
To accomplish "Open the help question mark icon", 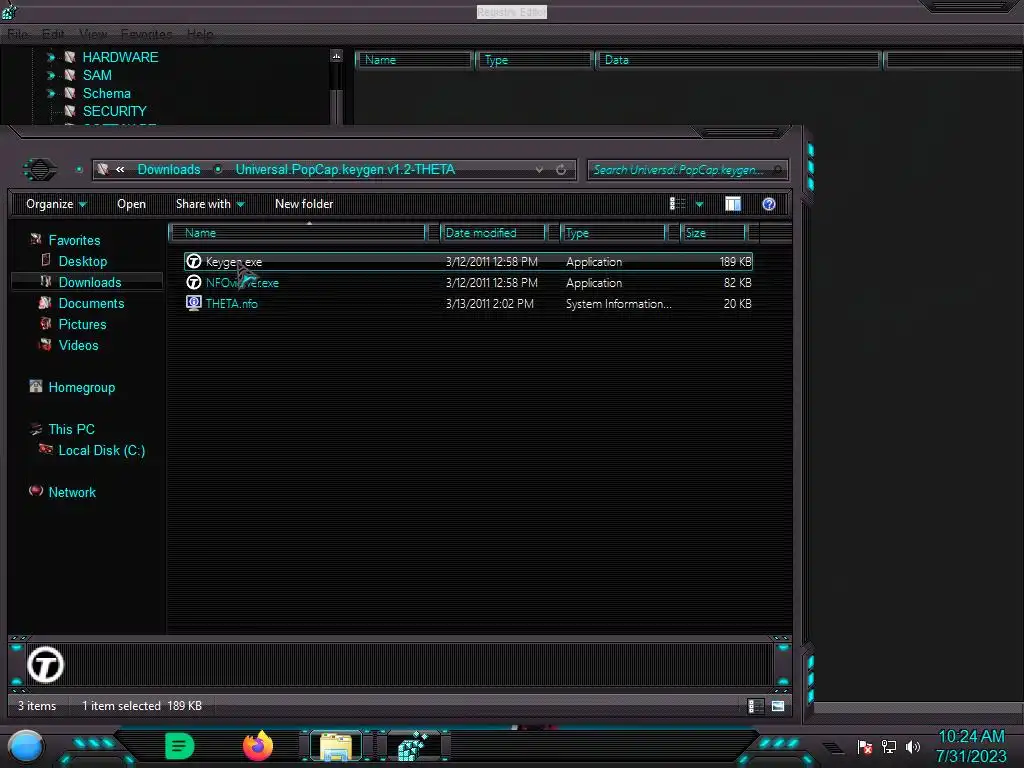I will pyautogui.click(x=769, y=204).
